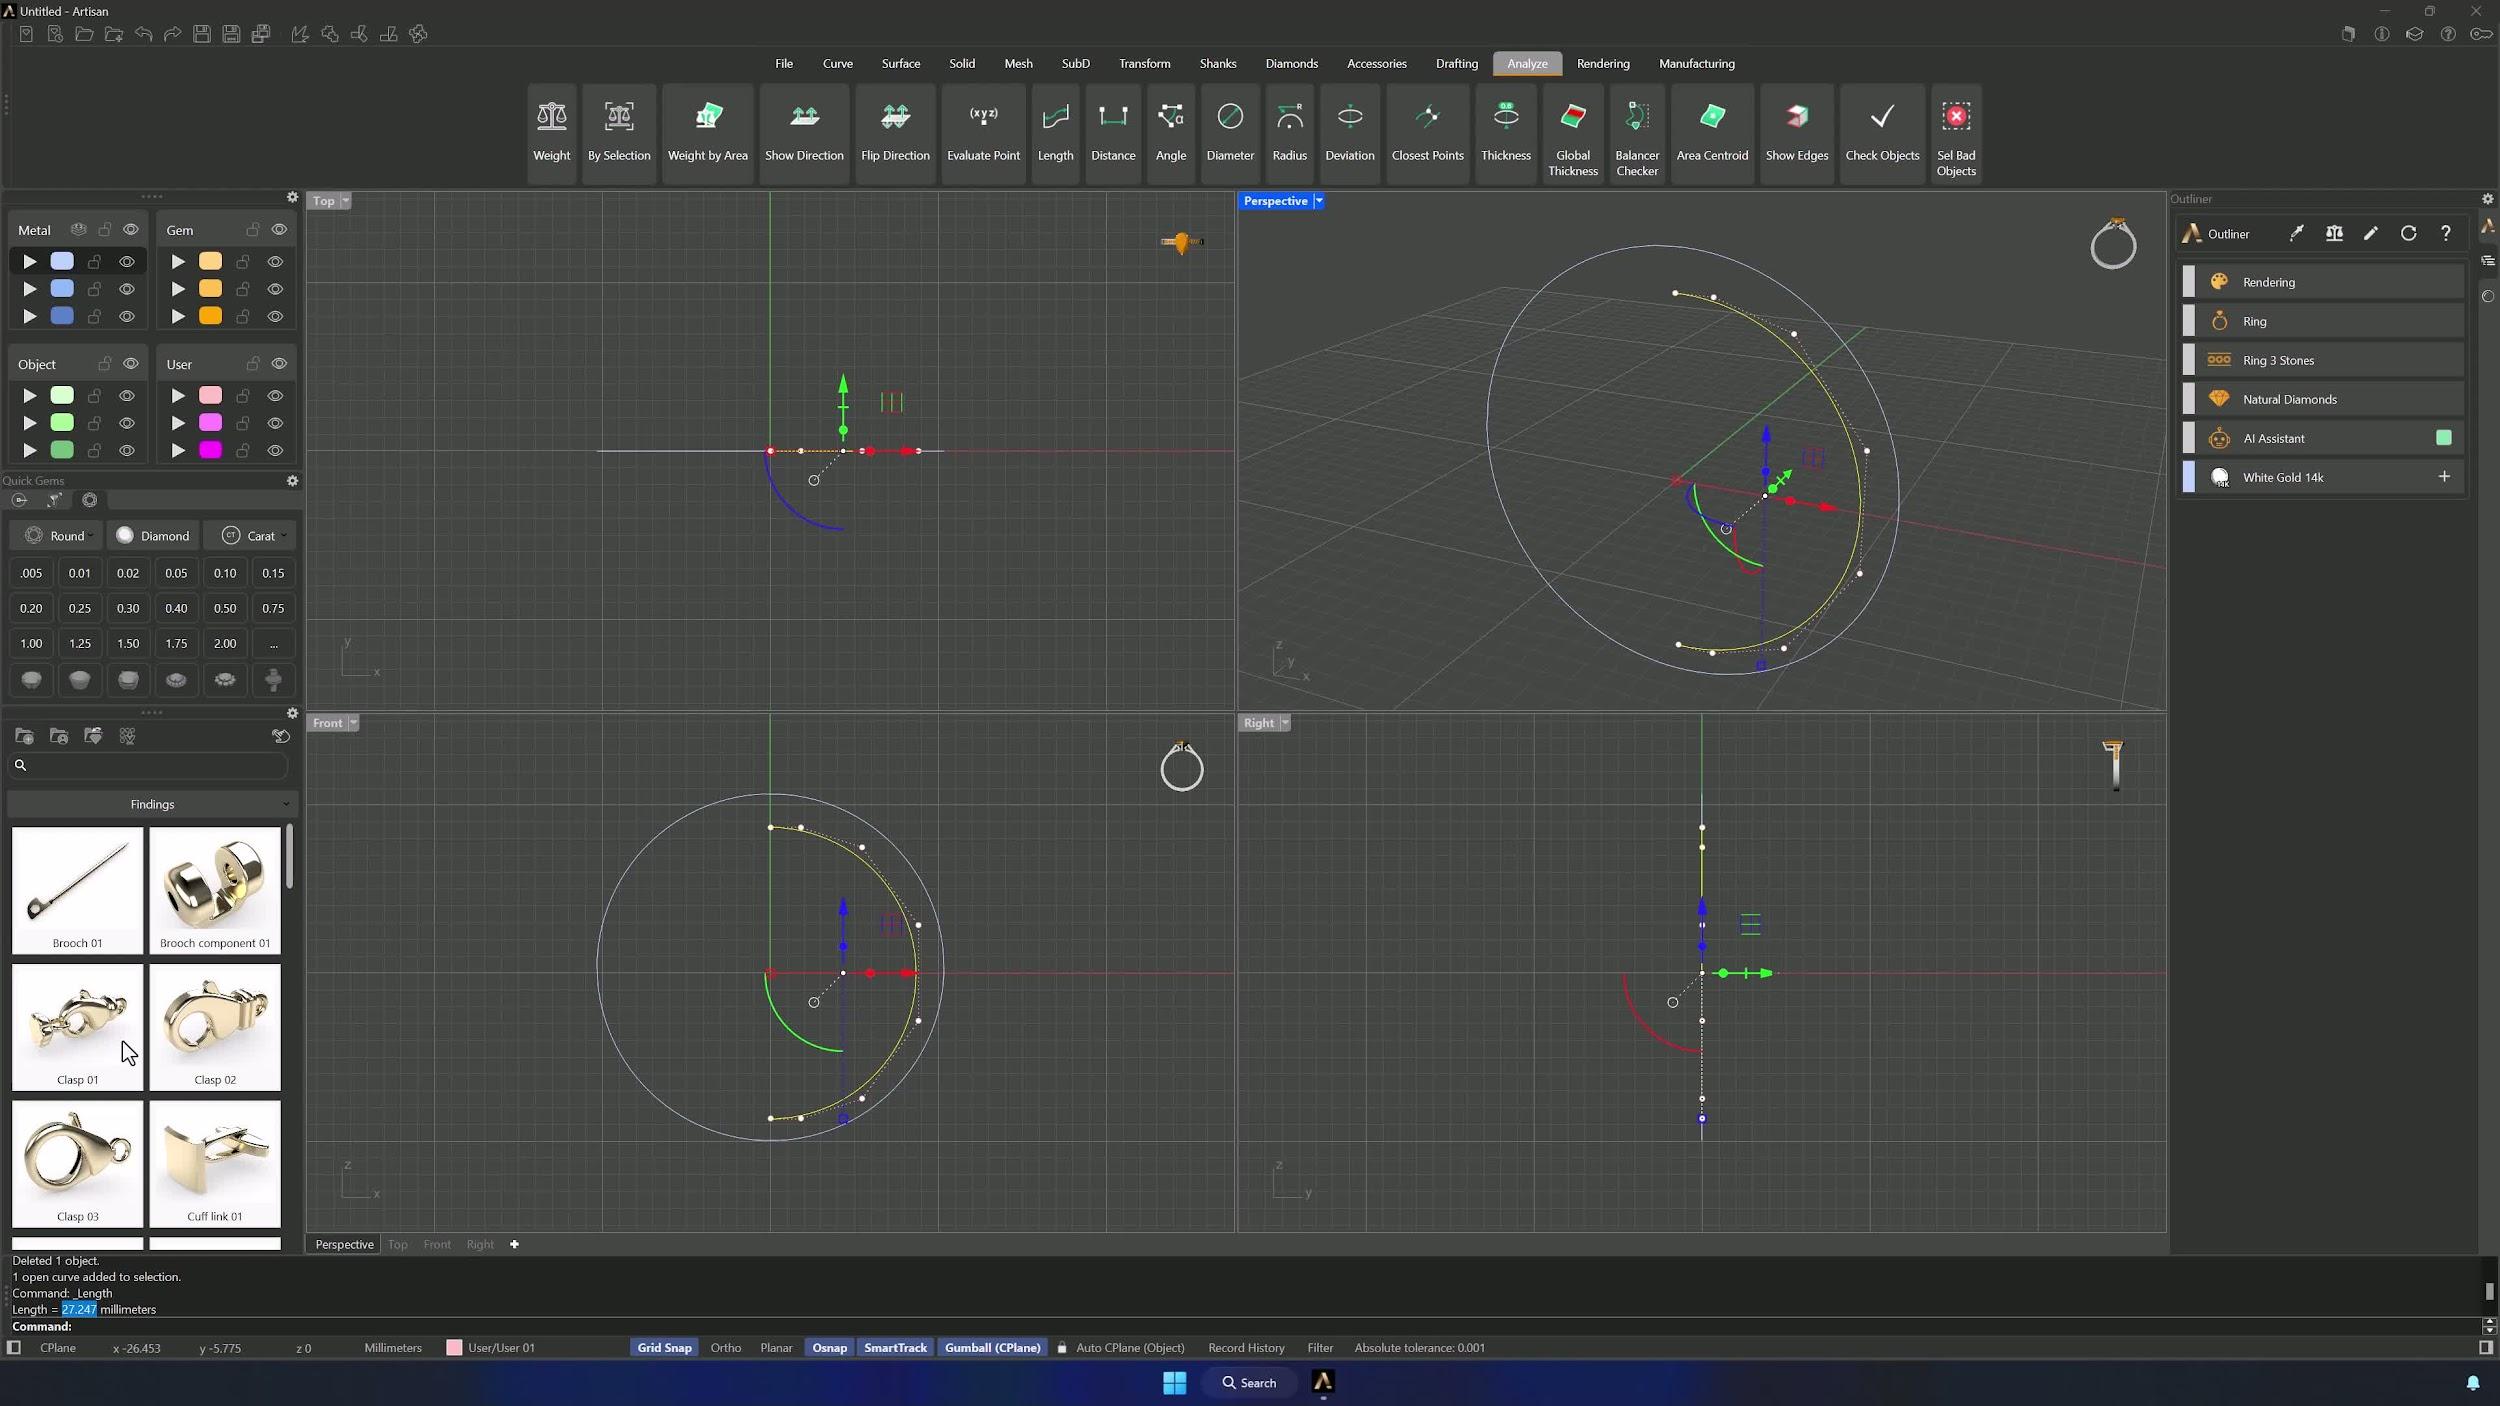Launch the Deviation tool

click(1349, 132)
